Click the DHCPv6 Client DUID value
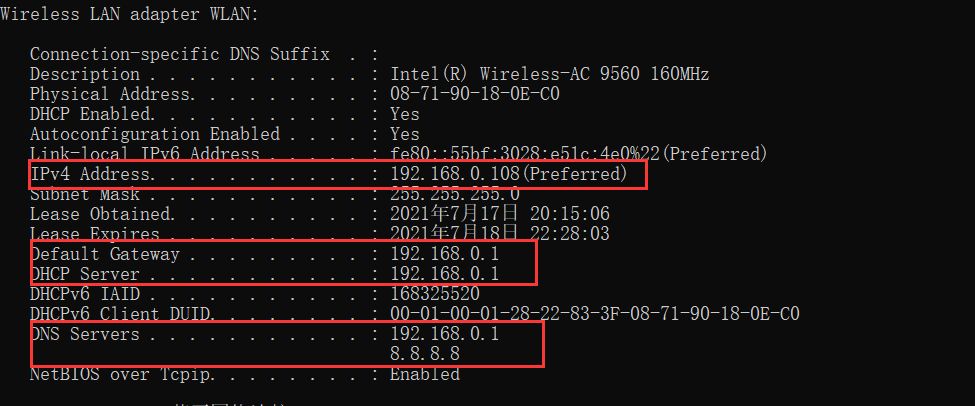The width and height of the screenshot is (975, 406). click(x=594, y=314)
